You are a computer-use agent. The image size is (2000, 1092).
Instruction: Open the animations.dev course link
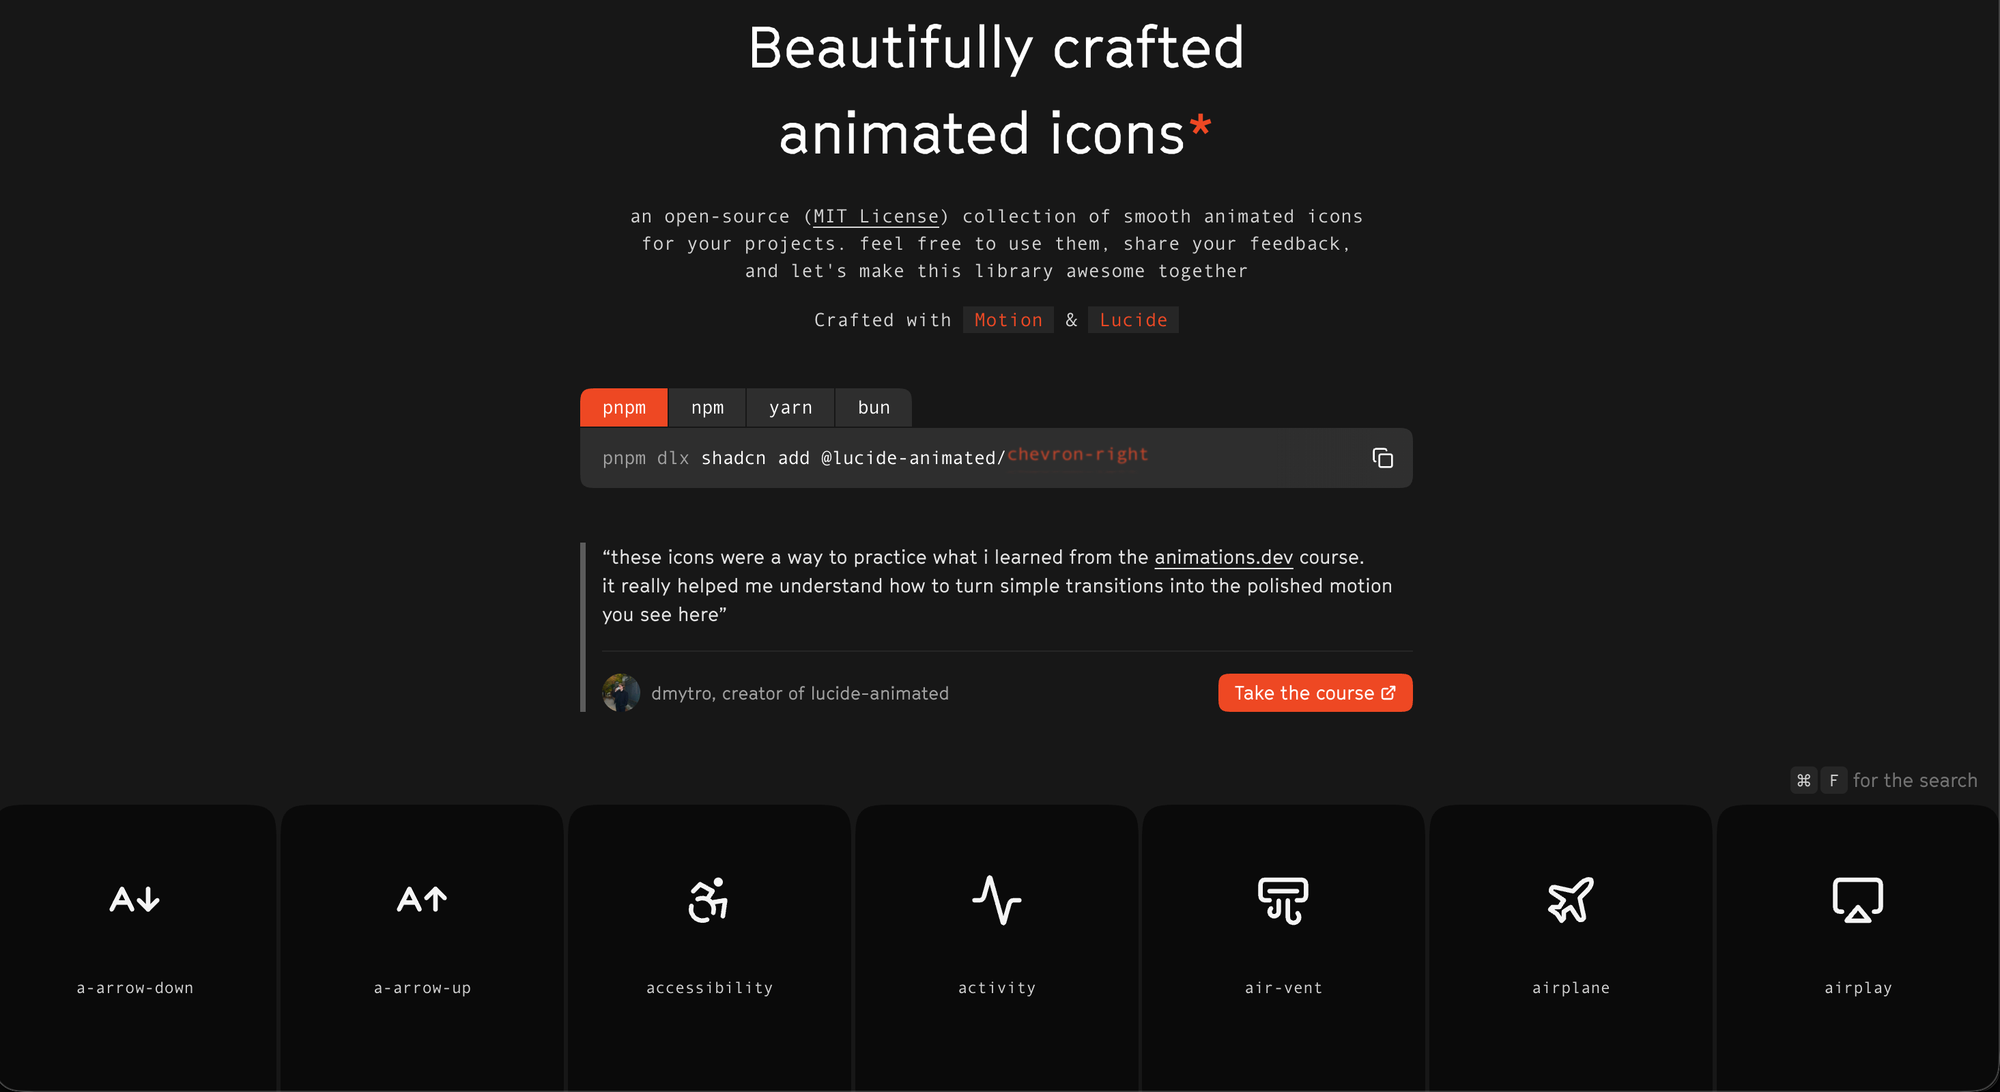[1223, 557]
